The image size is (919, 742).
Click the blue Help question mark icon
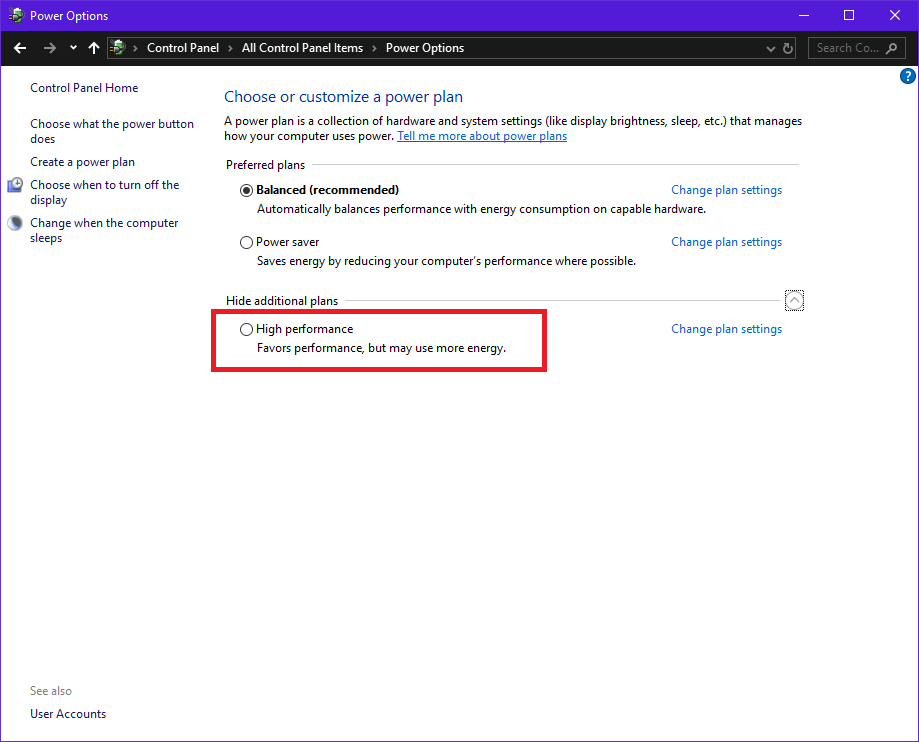pos(908,76)
